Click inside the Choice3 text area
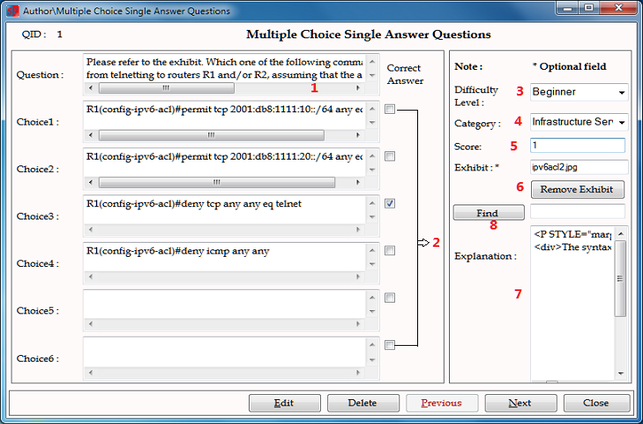Image resolution: width=643 pixels, height=424 pixels. [x=224, y=210]
